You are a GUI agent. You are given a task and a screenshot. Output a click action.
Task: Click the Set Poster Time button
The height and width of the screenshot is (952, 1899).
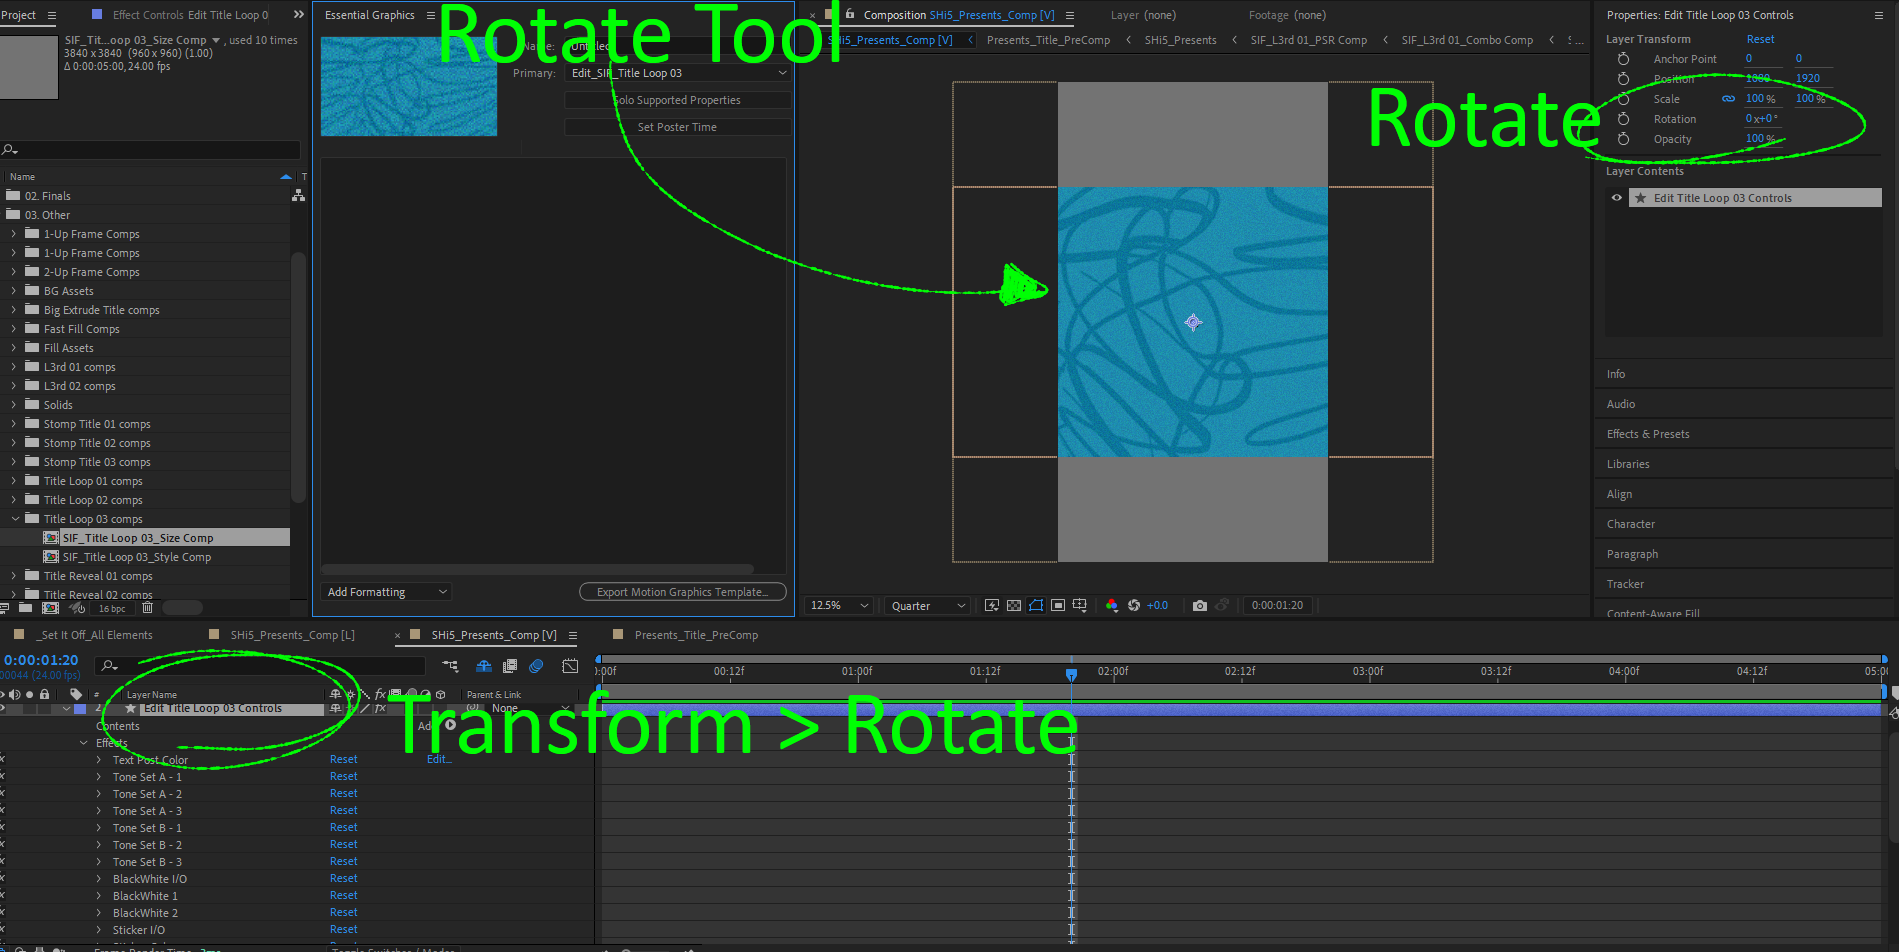pyautogui.click(x=677, y=126)
